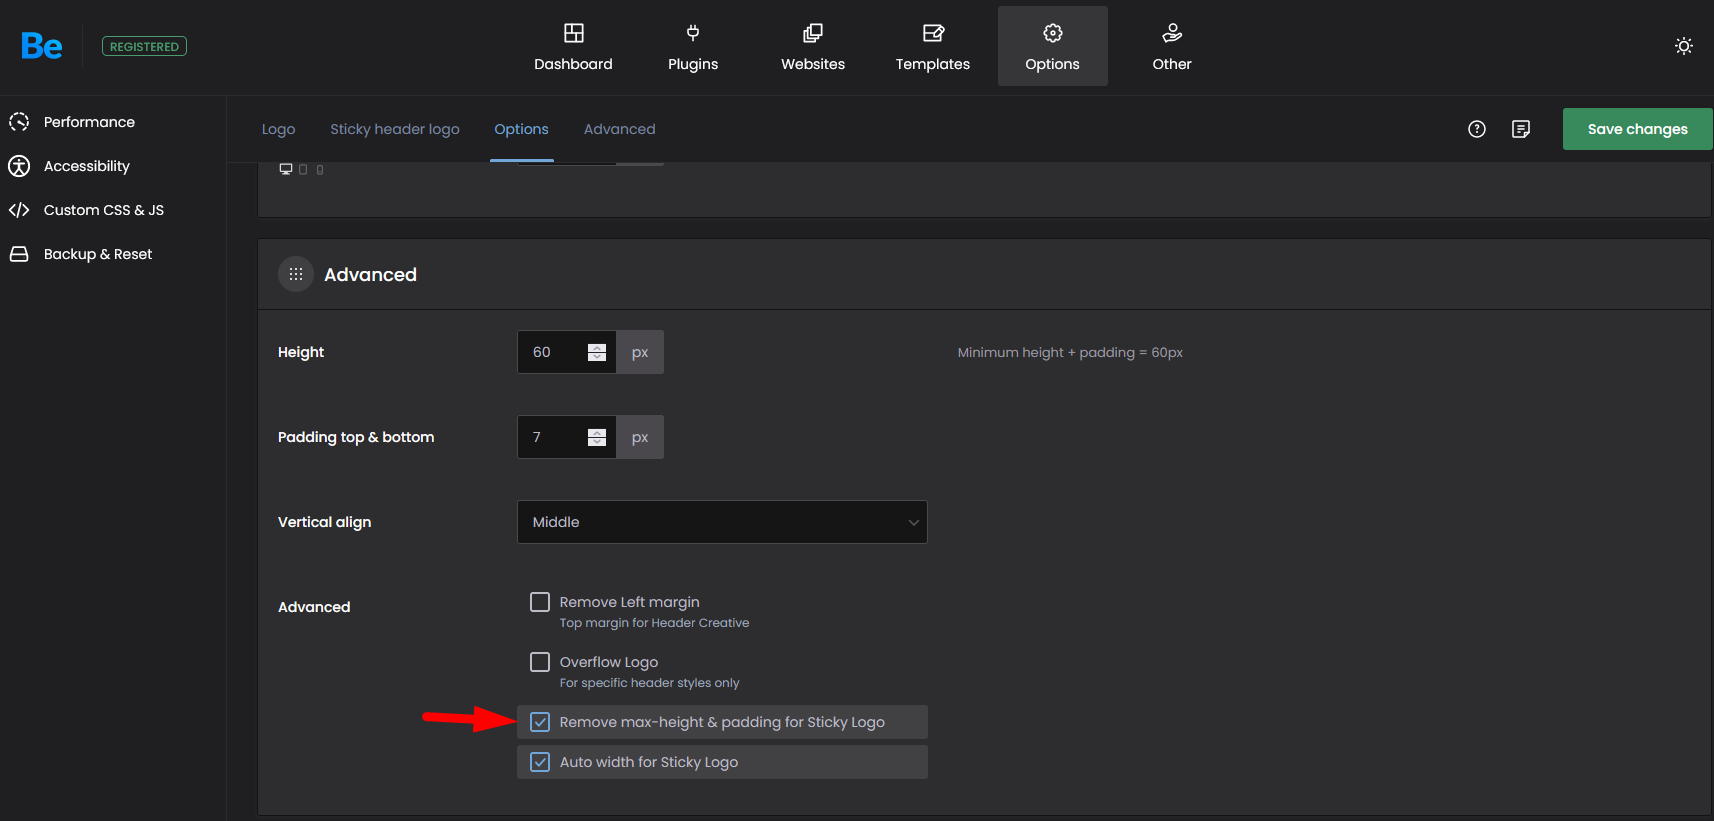Enable Overflow Logo checkbox
This screenshot has width=1714, height=821.
pyautogui.click(x=540, y=662)
